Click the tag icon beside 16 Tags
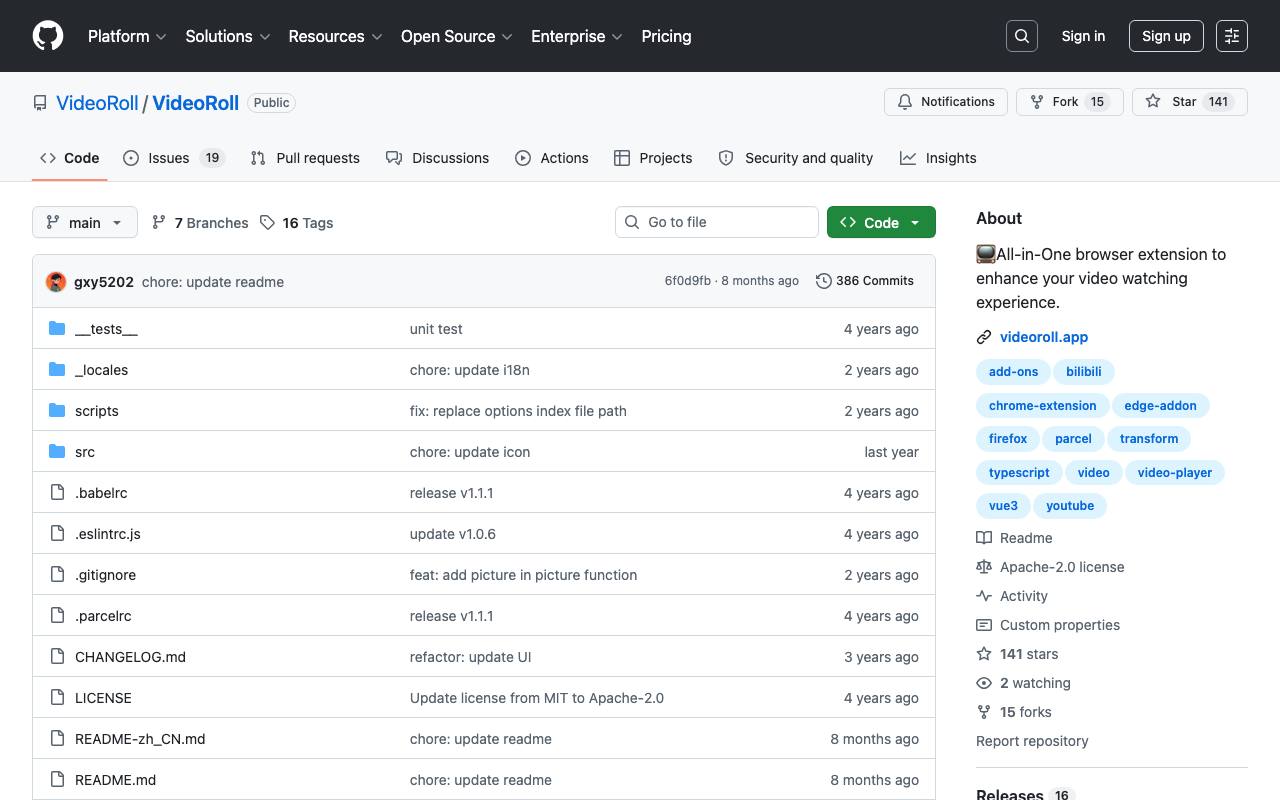 (267, 223)
